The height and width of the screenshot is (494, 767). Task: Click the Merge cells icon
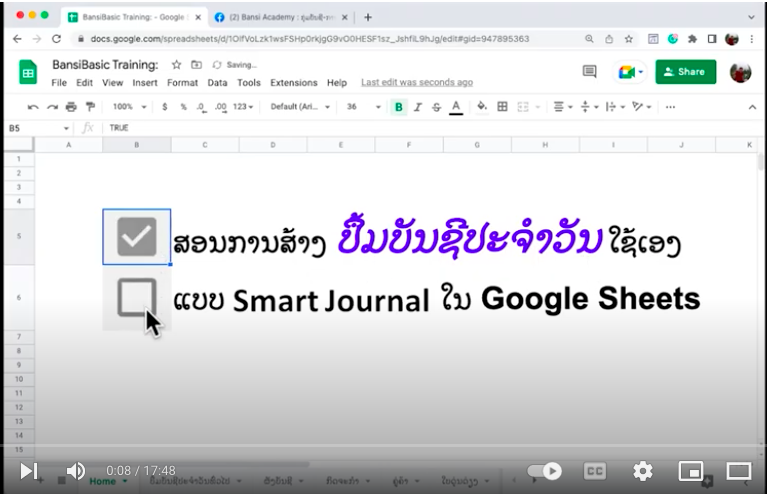pyautogui.click(x=523, y=107)
